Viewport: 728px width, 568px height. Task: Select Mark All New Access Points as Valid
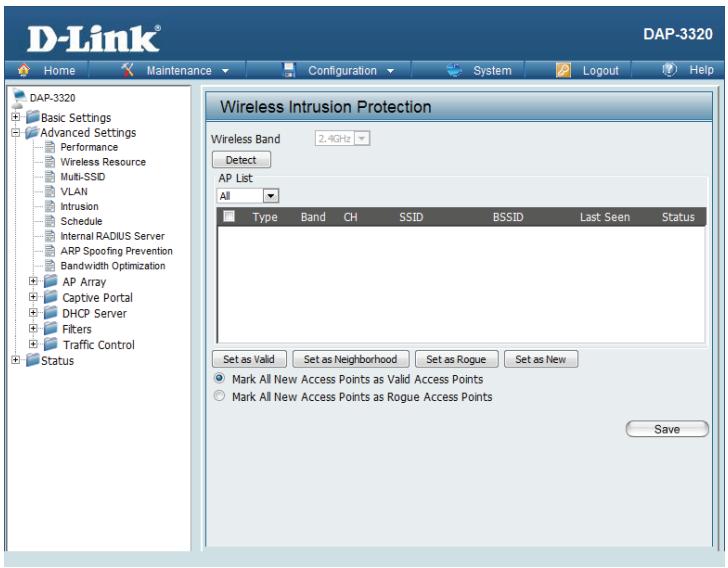pos(219,378)
